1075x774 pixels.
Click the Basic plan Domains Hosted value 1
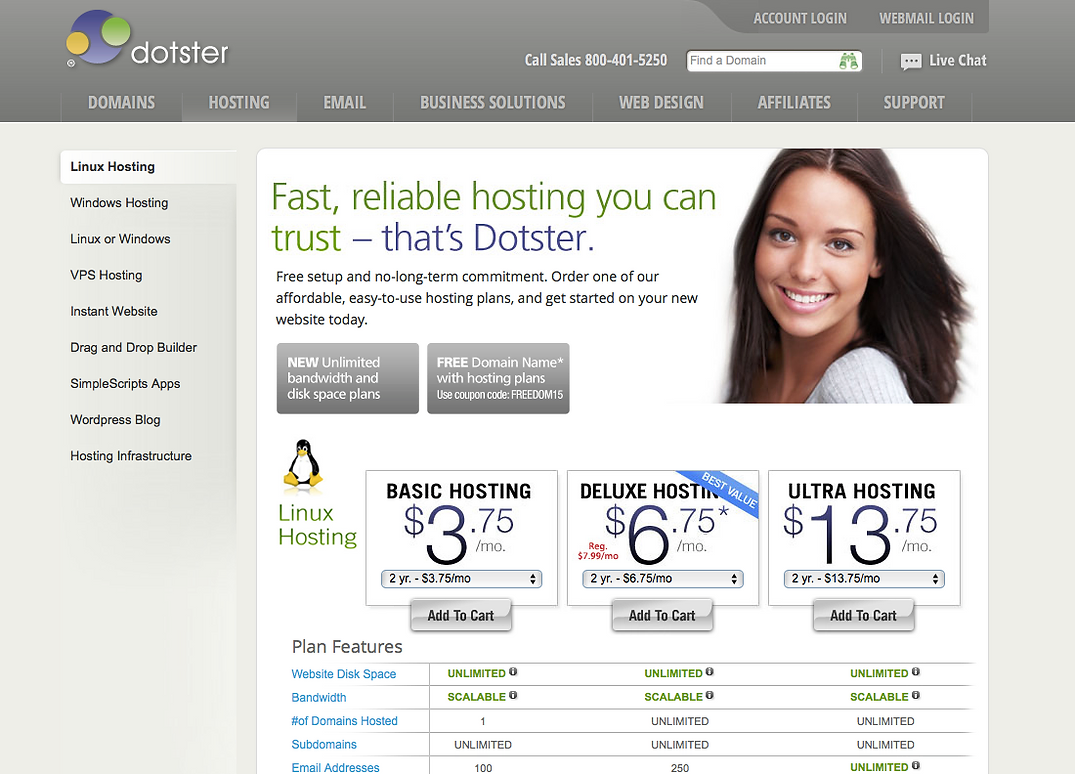tap(483, 721)
